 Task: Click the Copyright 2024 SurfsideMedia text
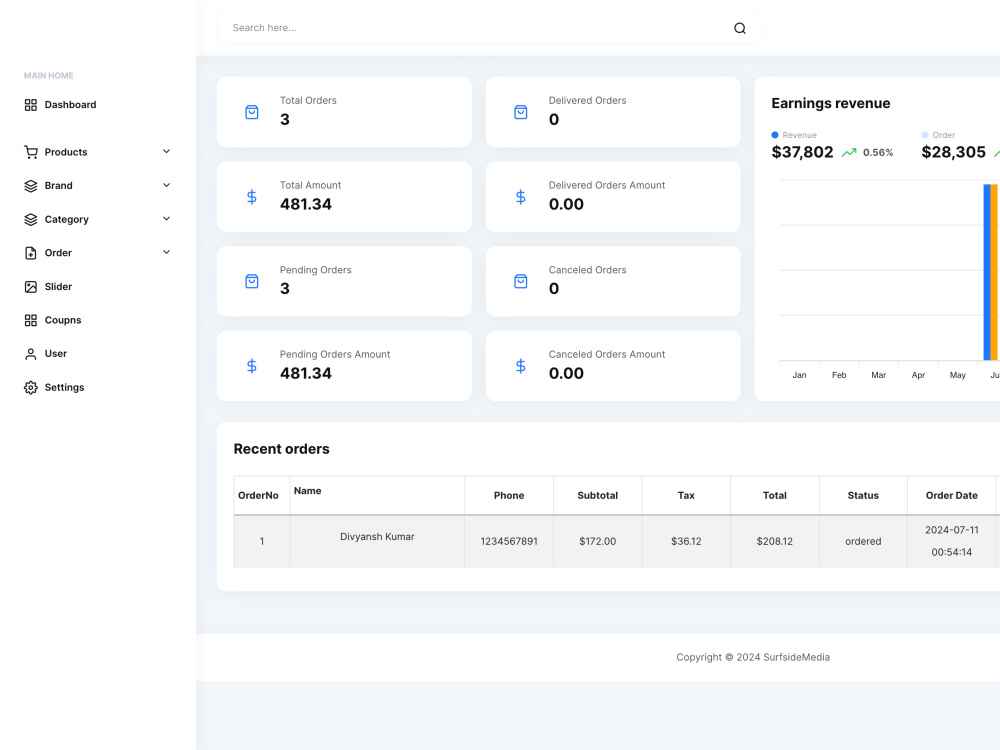753,658
